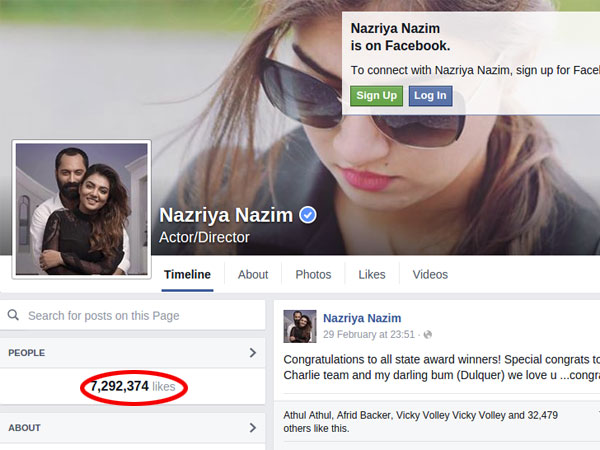Open the Videos tab

click(x=430, y=275)
